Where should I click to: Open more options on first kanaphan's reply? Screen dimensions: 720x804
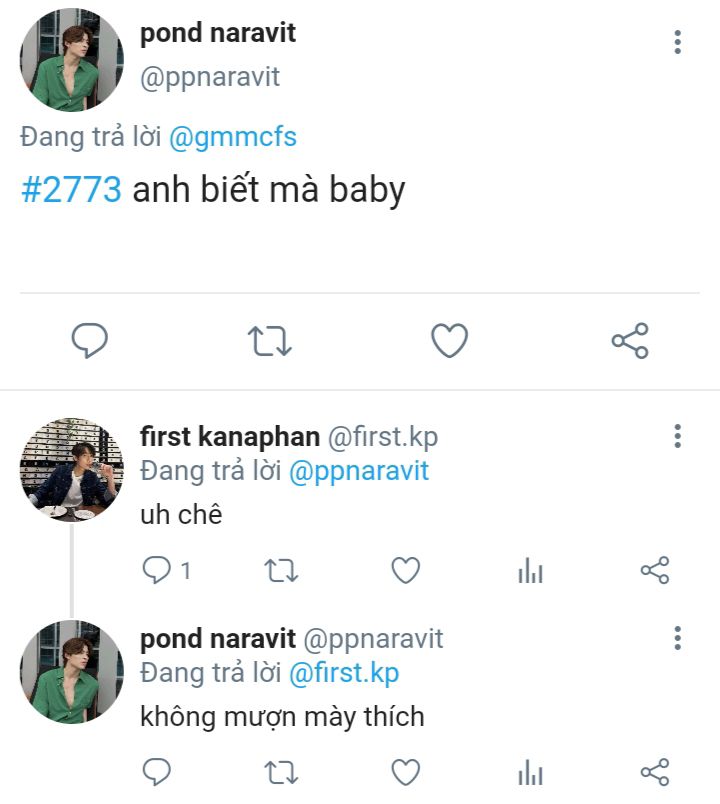[x=678, y=437]
